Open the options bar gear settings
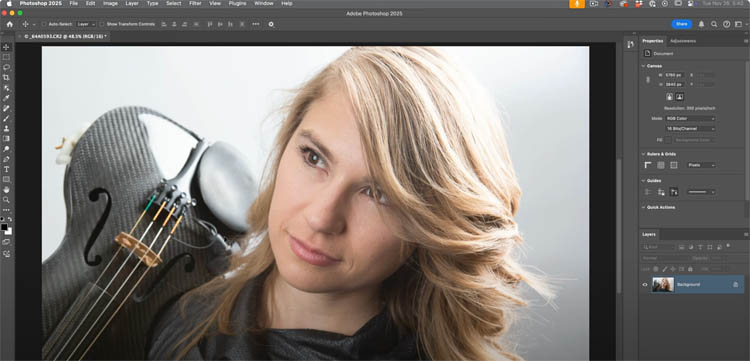This screenshot has height=361, width=750. point(271,24)
